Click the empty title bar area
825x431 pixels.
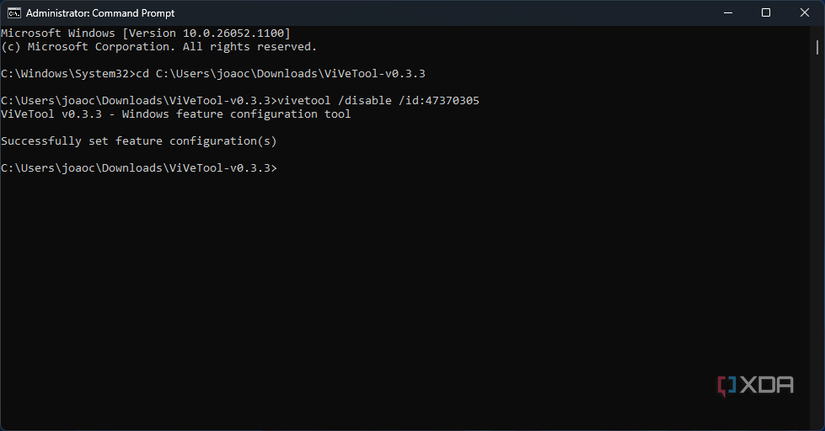click(x=450, y=12)
